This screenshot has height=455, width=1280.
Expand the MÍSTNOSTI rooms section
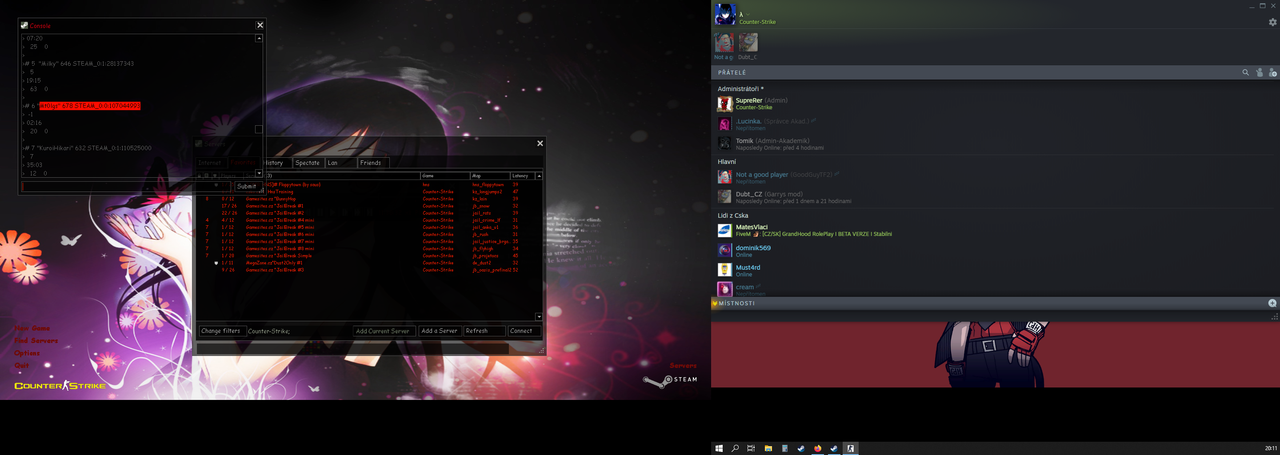pyautogui.click(x=737, y=303)
